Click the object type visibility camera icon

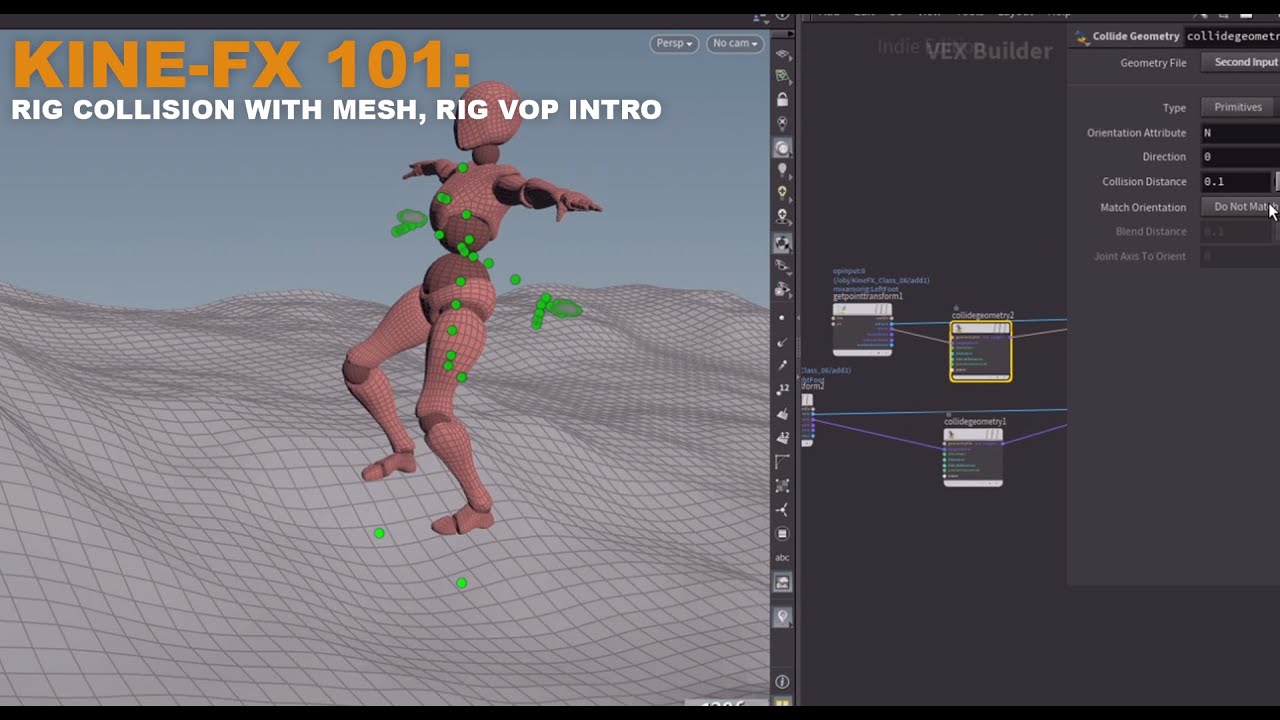(783, 290)
